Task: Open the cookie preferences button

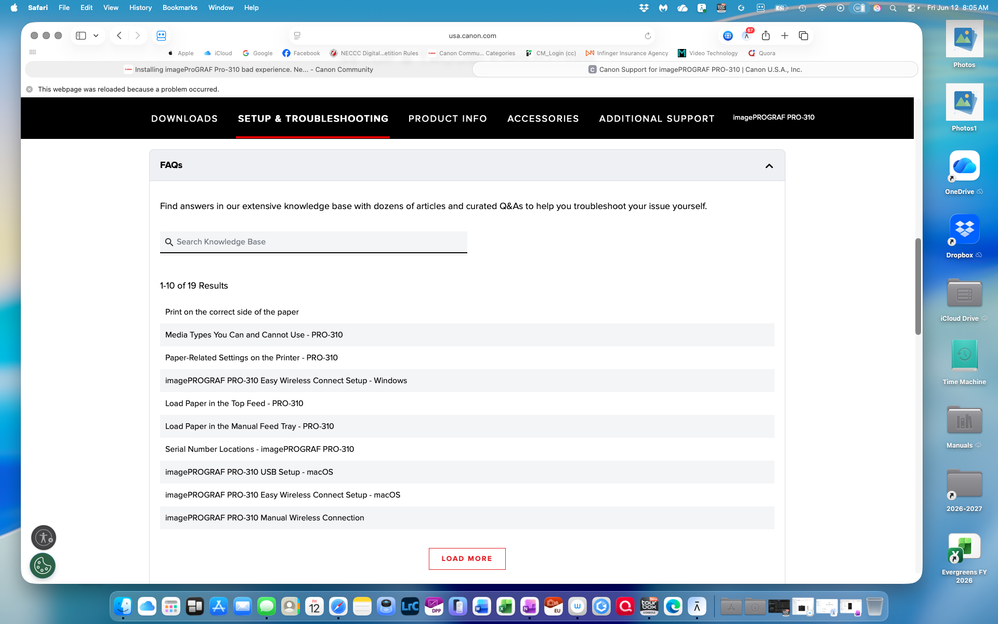Action: [x=43, y=565]
